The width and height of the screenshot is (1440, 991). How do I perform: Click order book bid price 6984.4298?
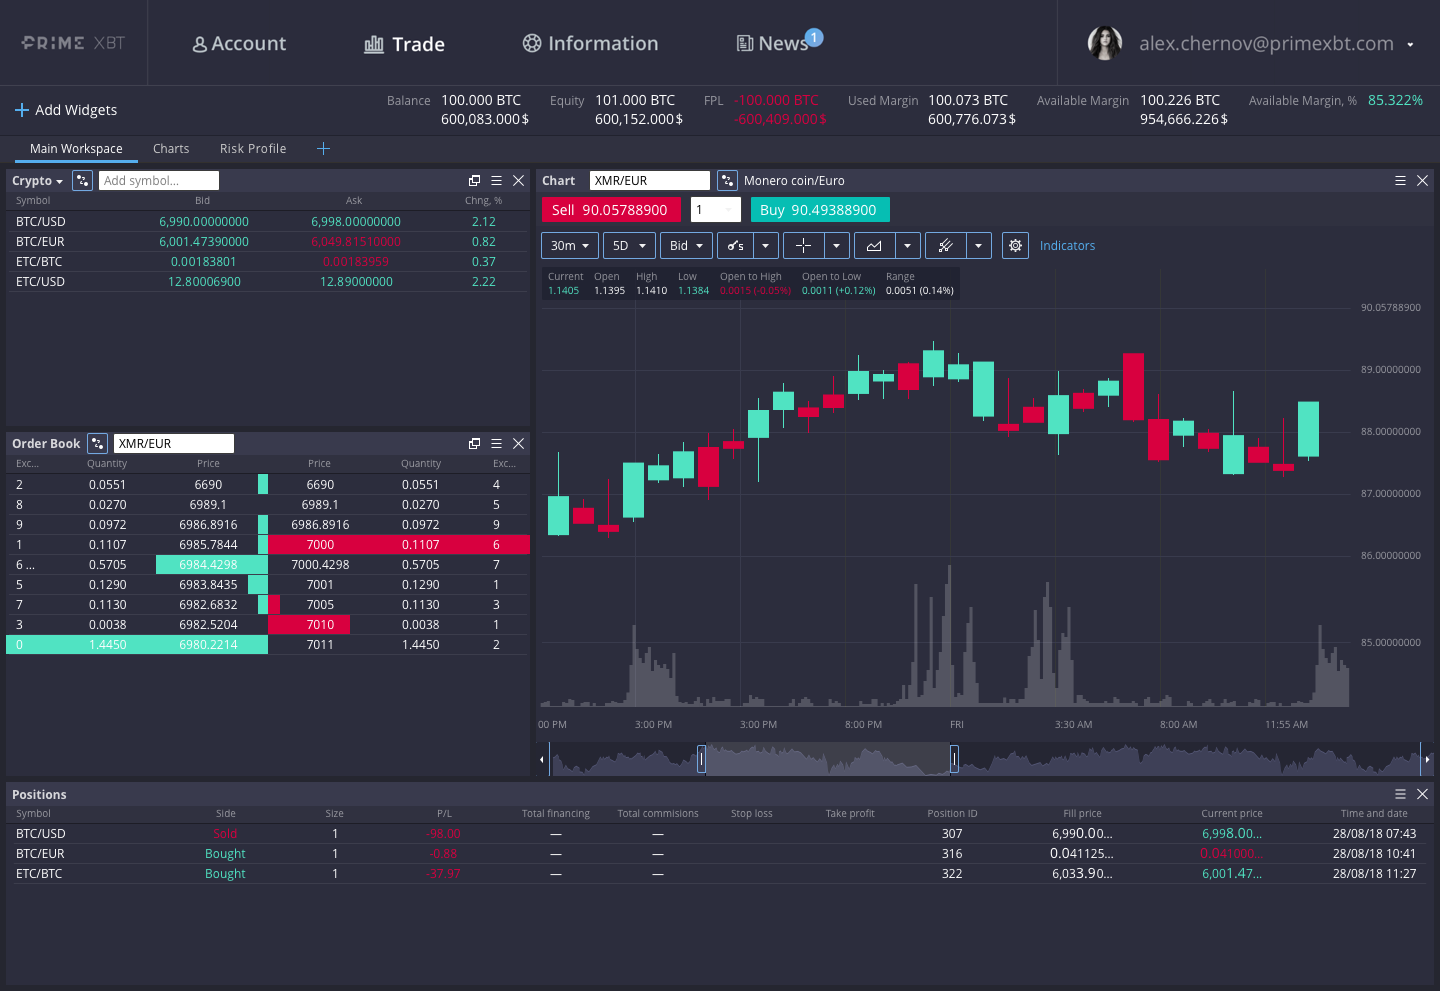click(x=208, y=565)
